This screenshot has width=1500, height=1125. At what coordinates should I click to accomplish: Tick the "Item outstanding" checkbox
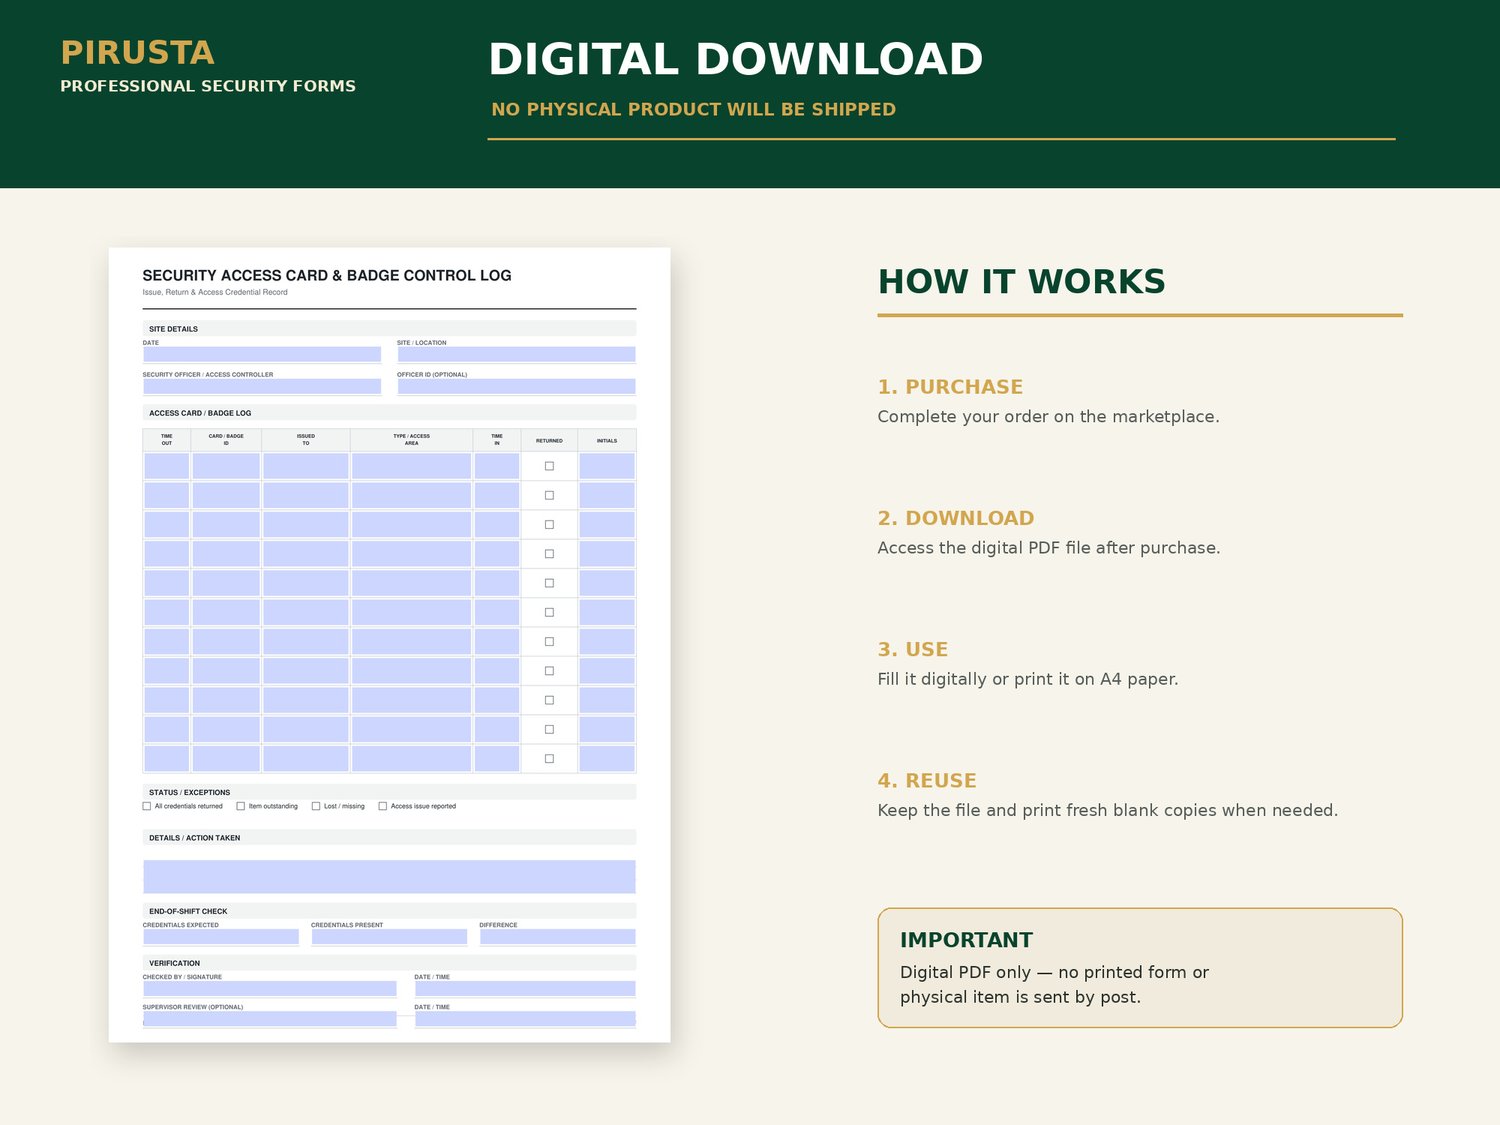pos(241,806)
